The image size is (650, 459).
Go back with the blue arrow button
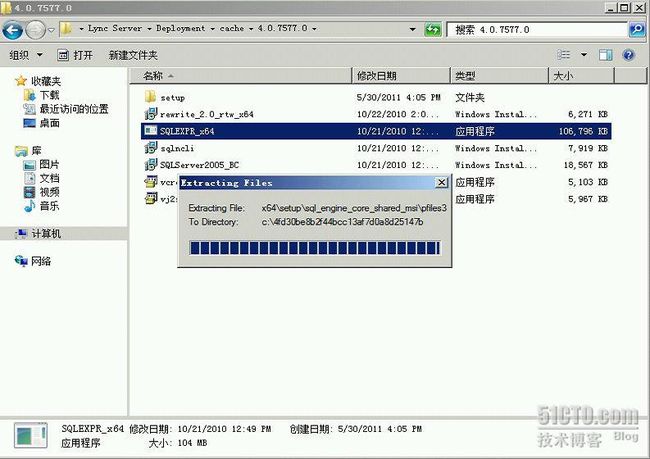tap(13, 30)
